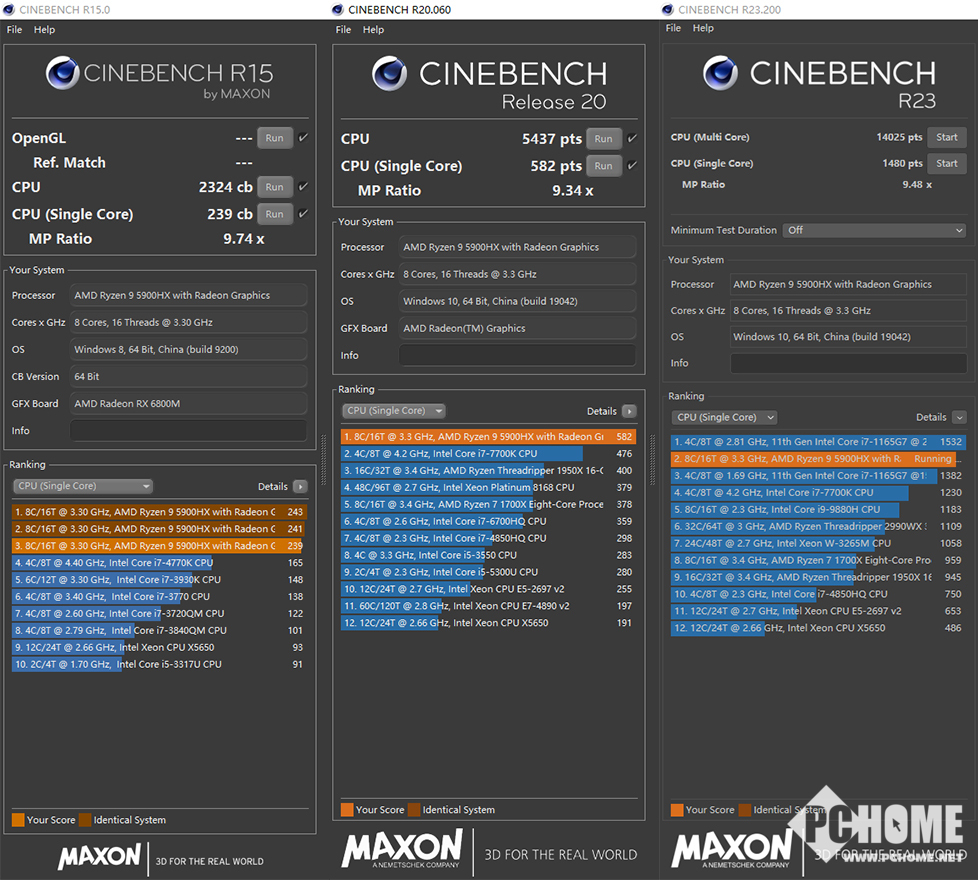Open the R20 ranking type dropdown
The height and width of the screenshot is (880, 978).
click(394, 410)
